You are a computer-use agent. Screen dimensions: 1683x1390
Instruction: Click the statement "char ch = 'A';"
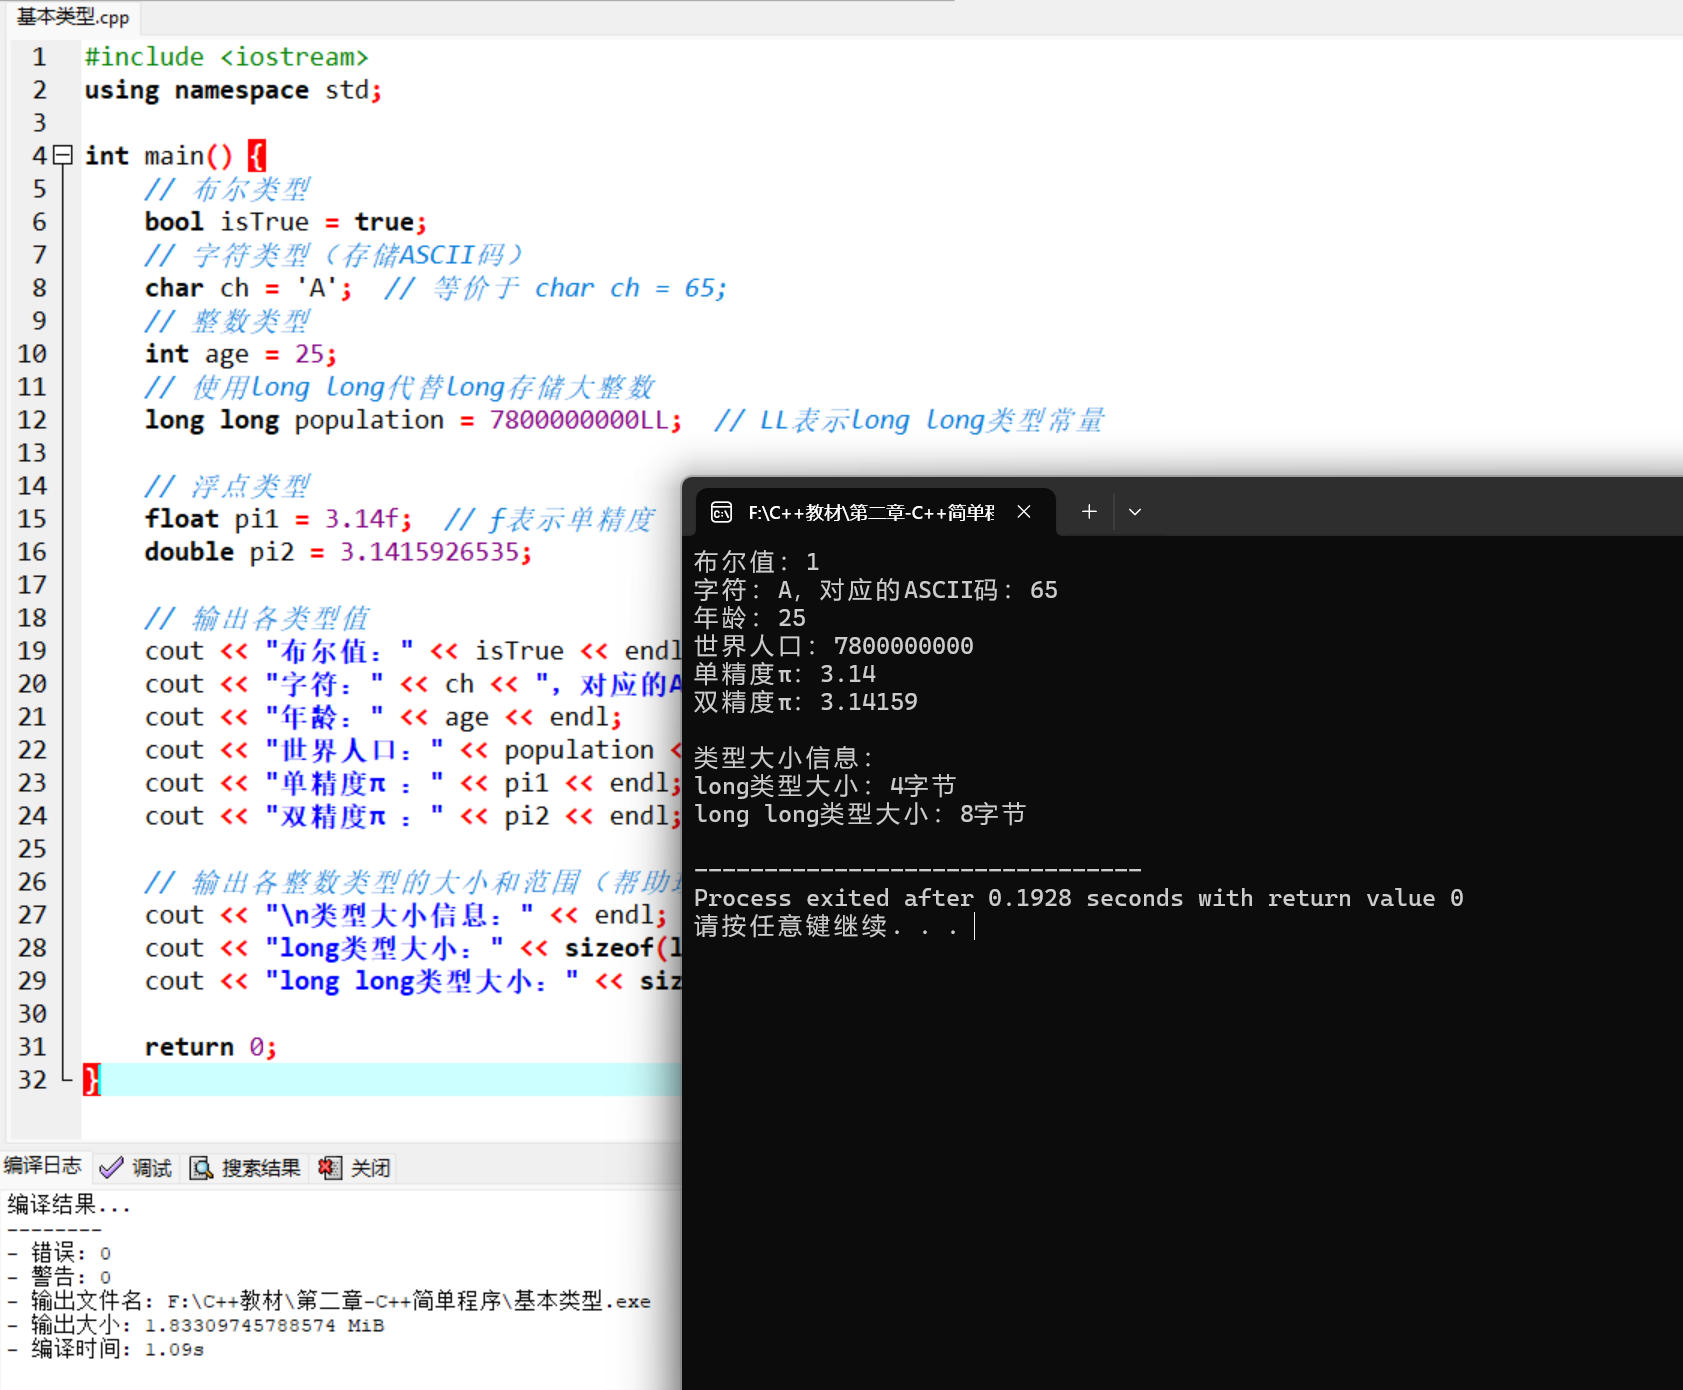tap(248, 288)
